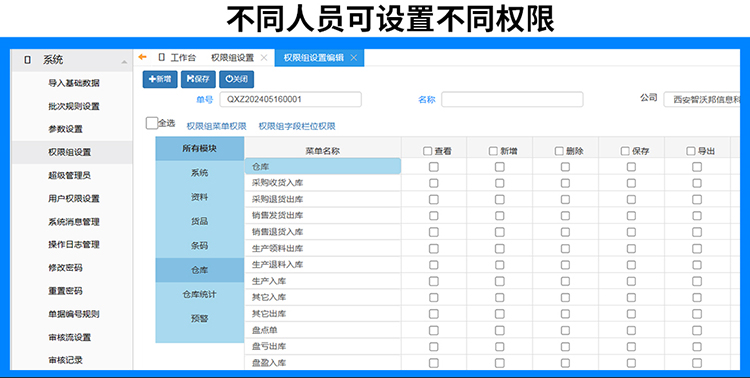Check 保存 for 其它出库 row
Image resolution: width=750 pixels, height=378 pixels.
631,314
